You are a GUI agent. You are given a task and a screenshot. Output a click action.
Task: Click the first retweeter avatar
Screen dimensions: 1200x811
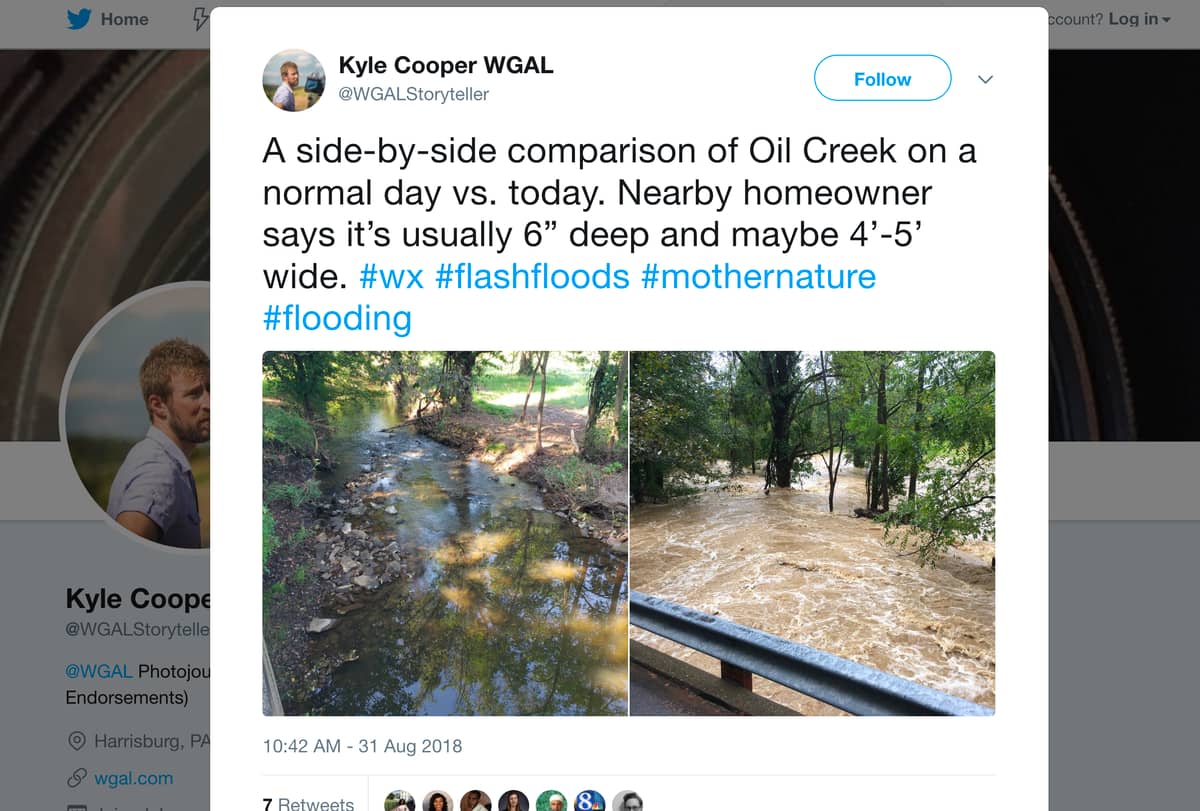point(400,801)
